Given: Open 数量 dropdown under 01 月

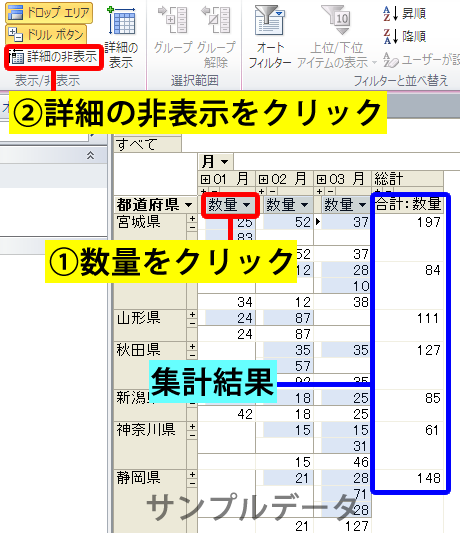Looking at the screenshot, I should click(x=247, y=205).
